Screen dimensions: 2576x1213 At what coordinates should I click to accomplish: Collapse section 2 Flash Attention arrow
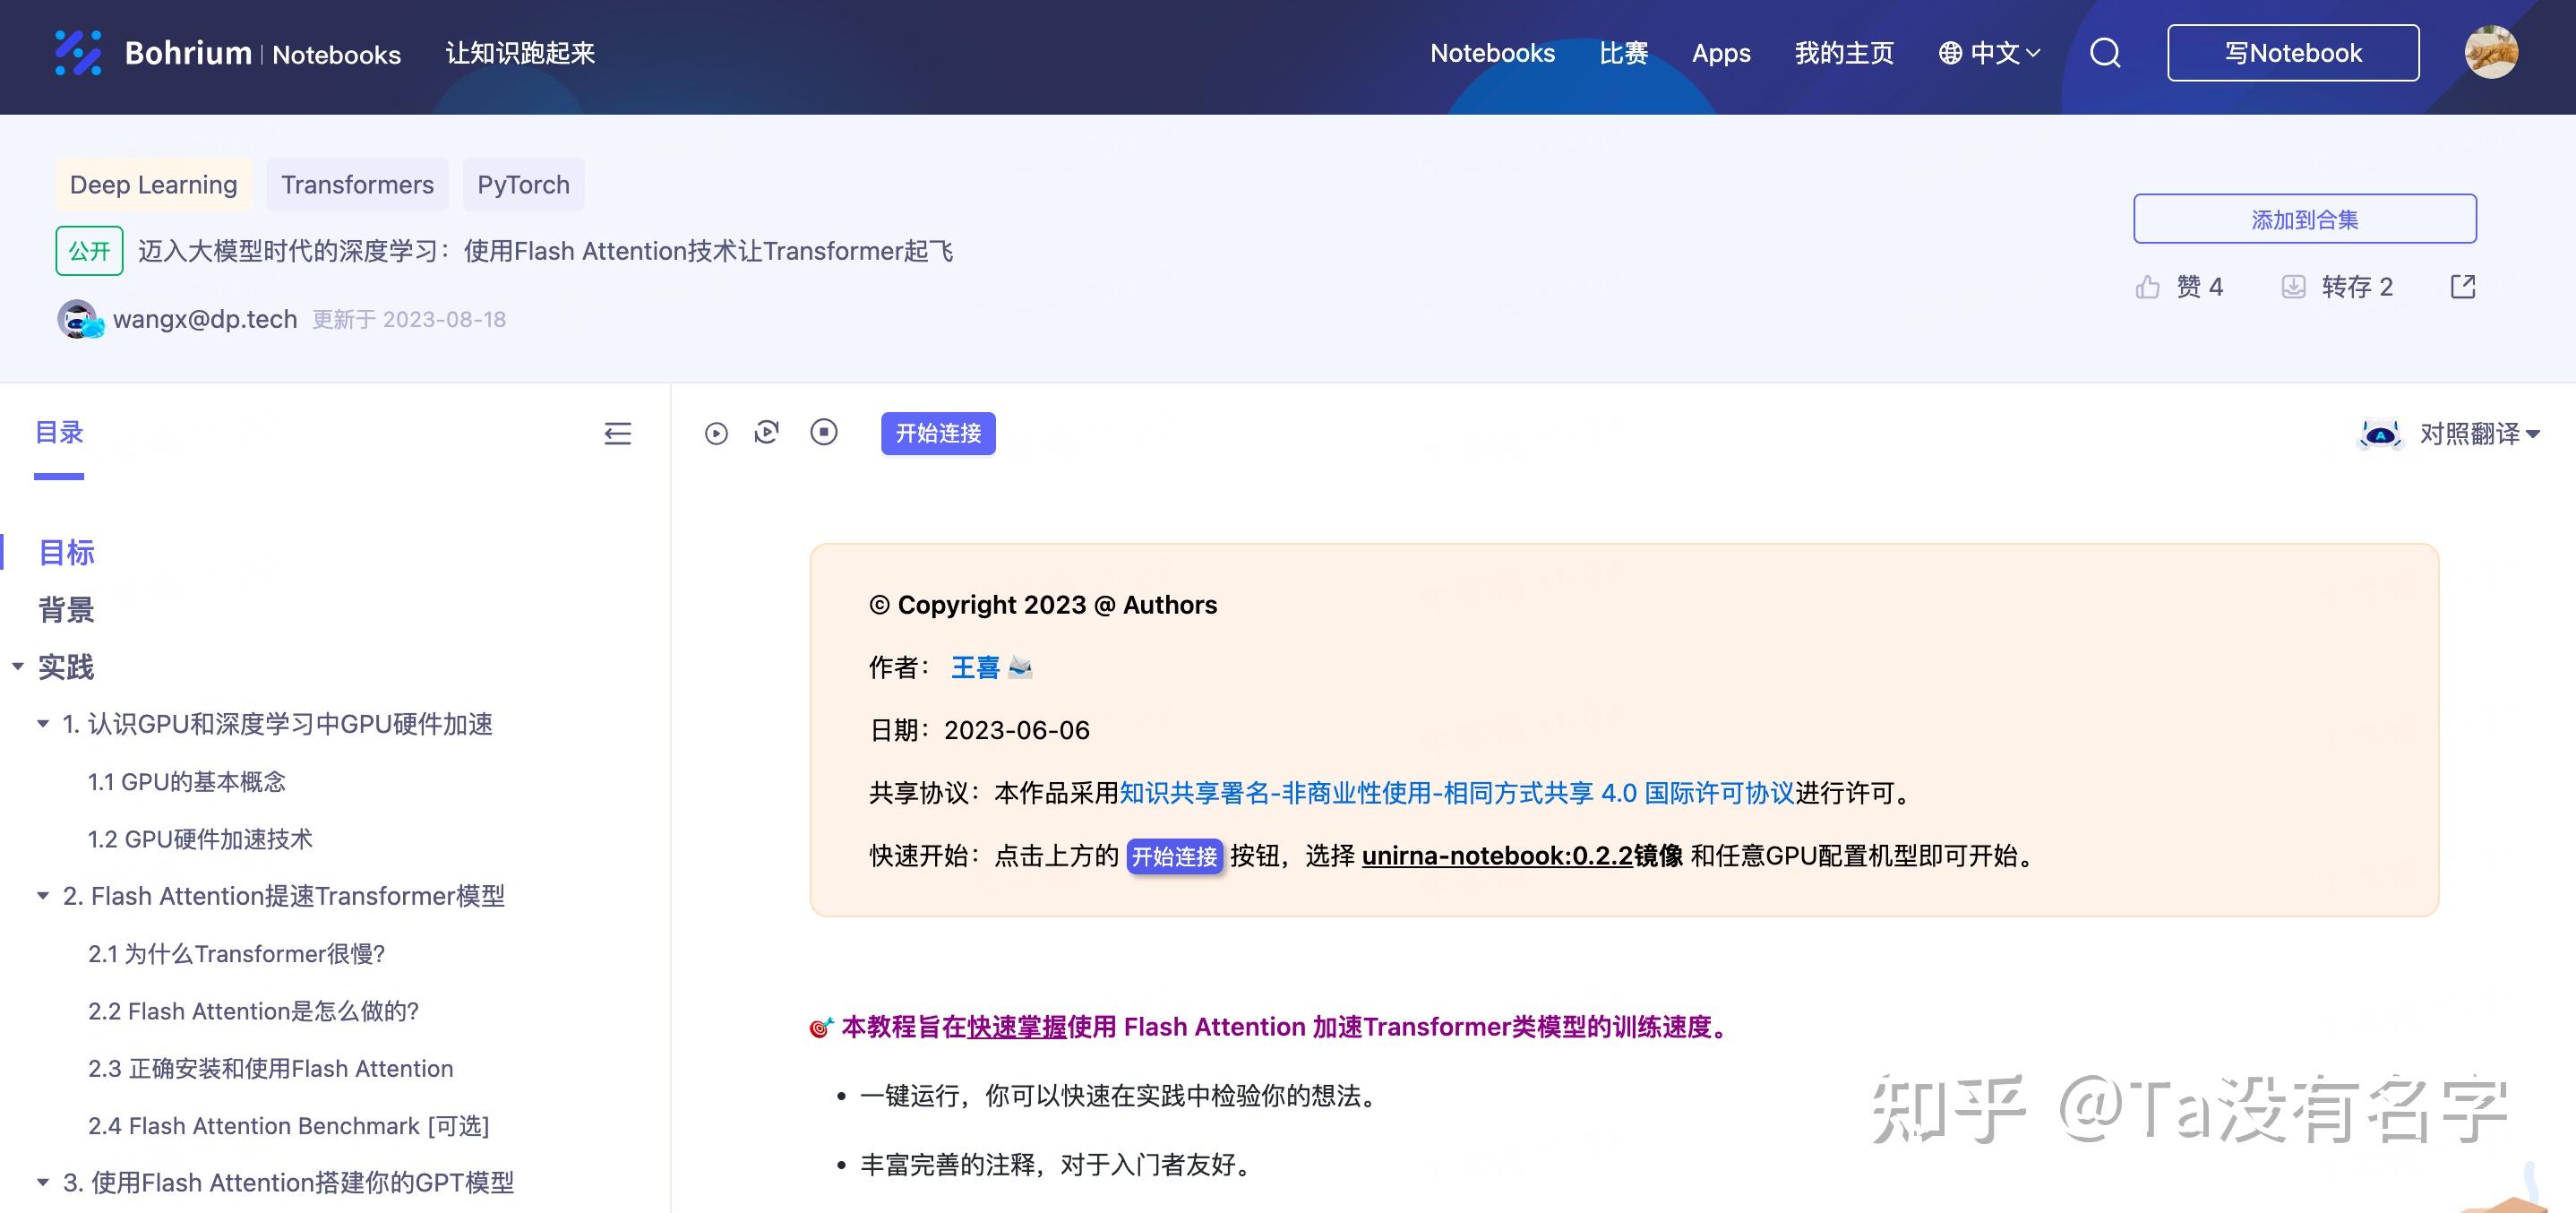(43, 896)
